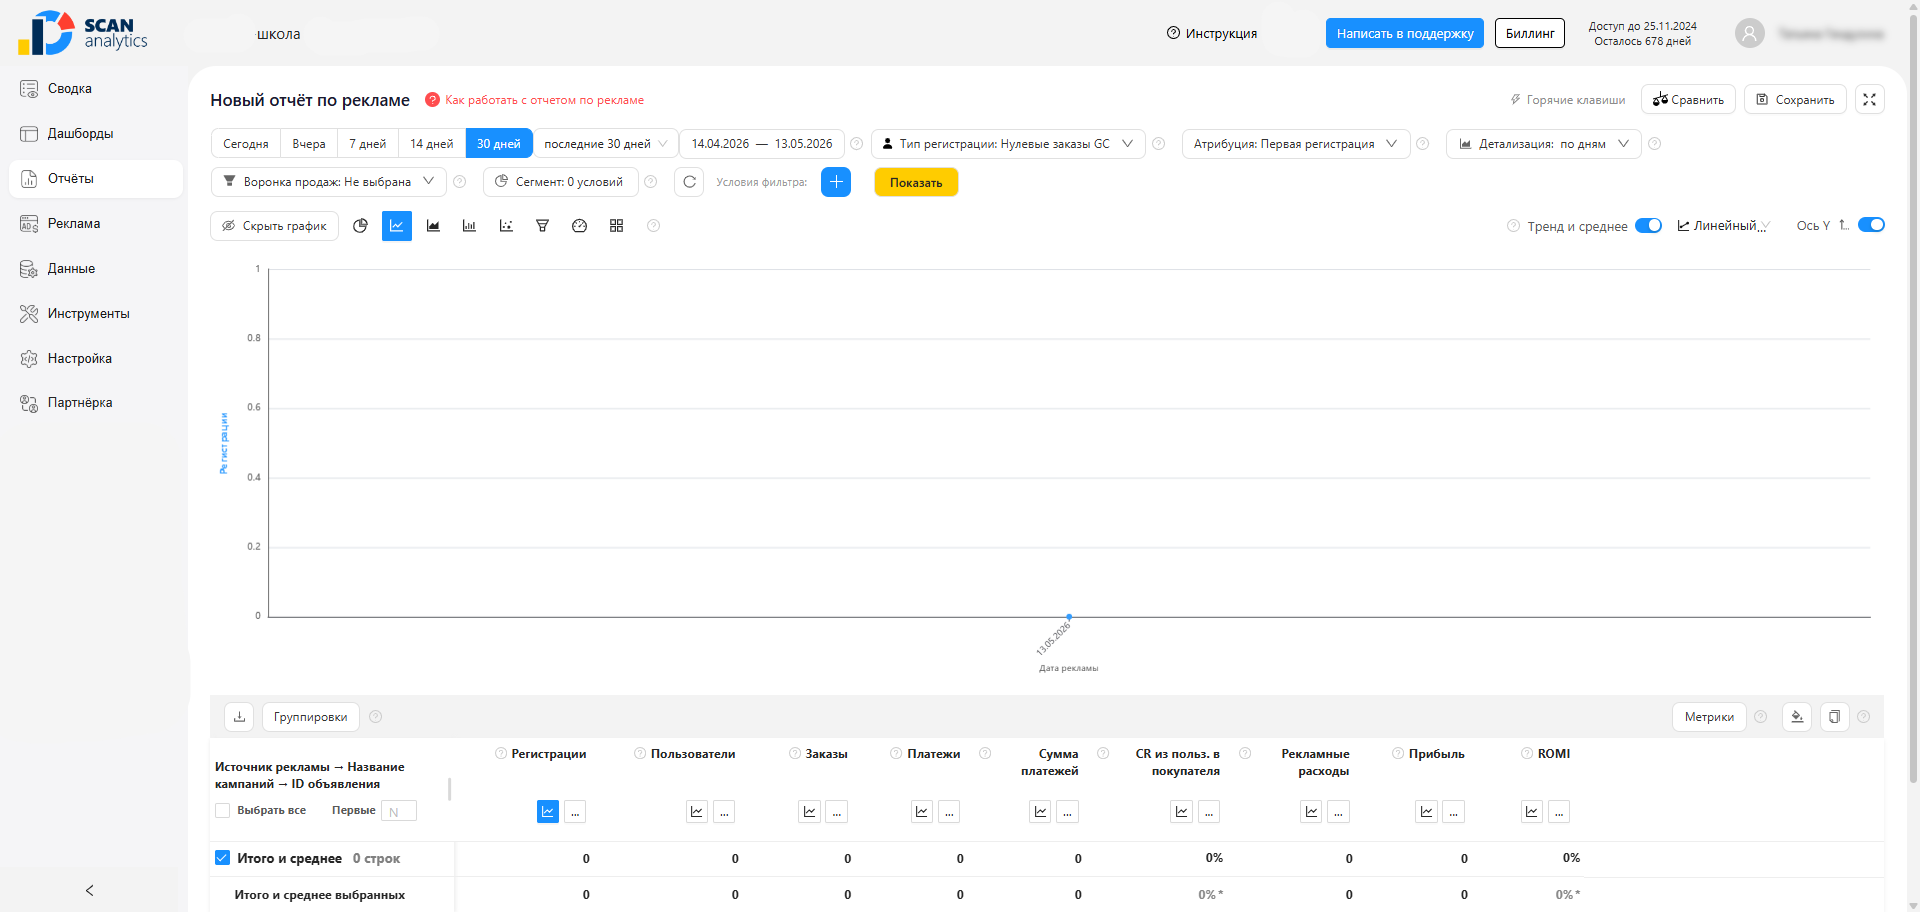Show ROMI metric on chart
The width and height of the screenshot is (1920, 912).
[1532, 812]
